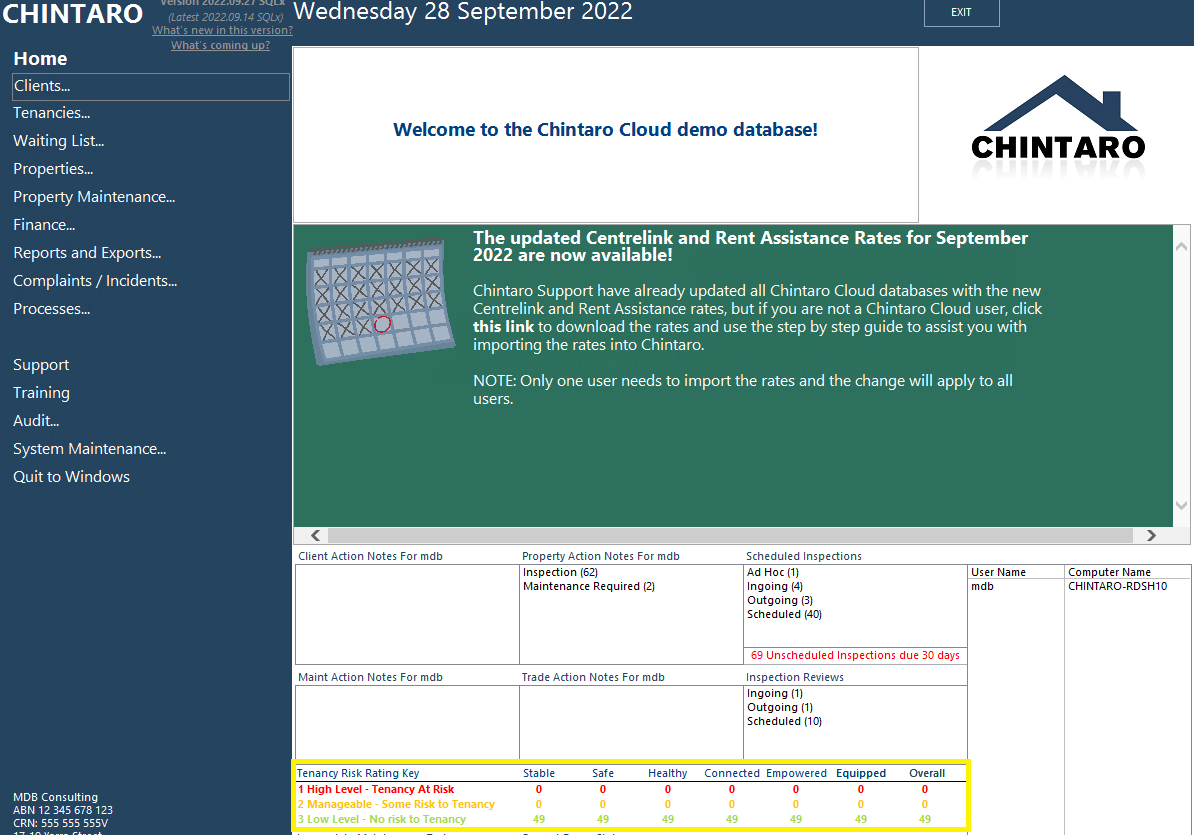This screenshot has width=1199, height=835.
Task: Click the horizontal scrollbar right arrow
Action: [1151, 536]
